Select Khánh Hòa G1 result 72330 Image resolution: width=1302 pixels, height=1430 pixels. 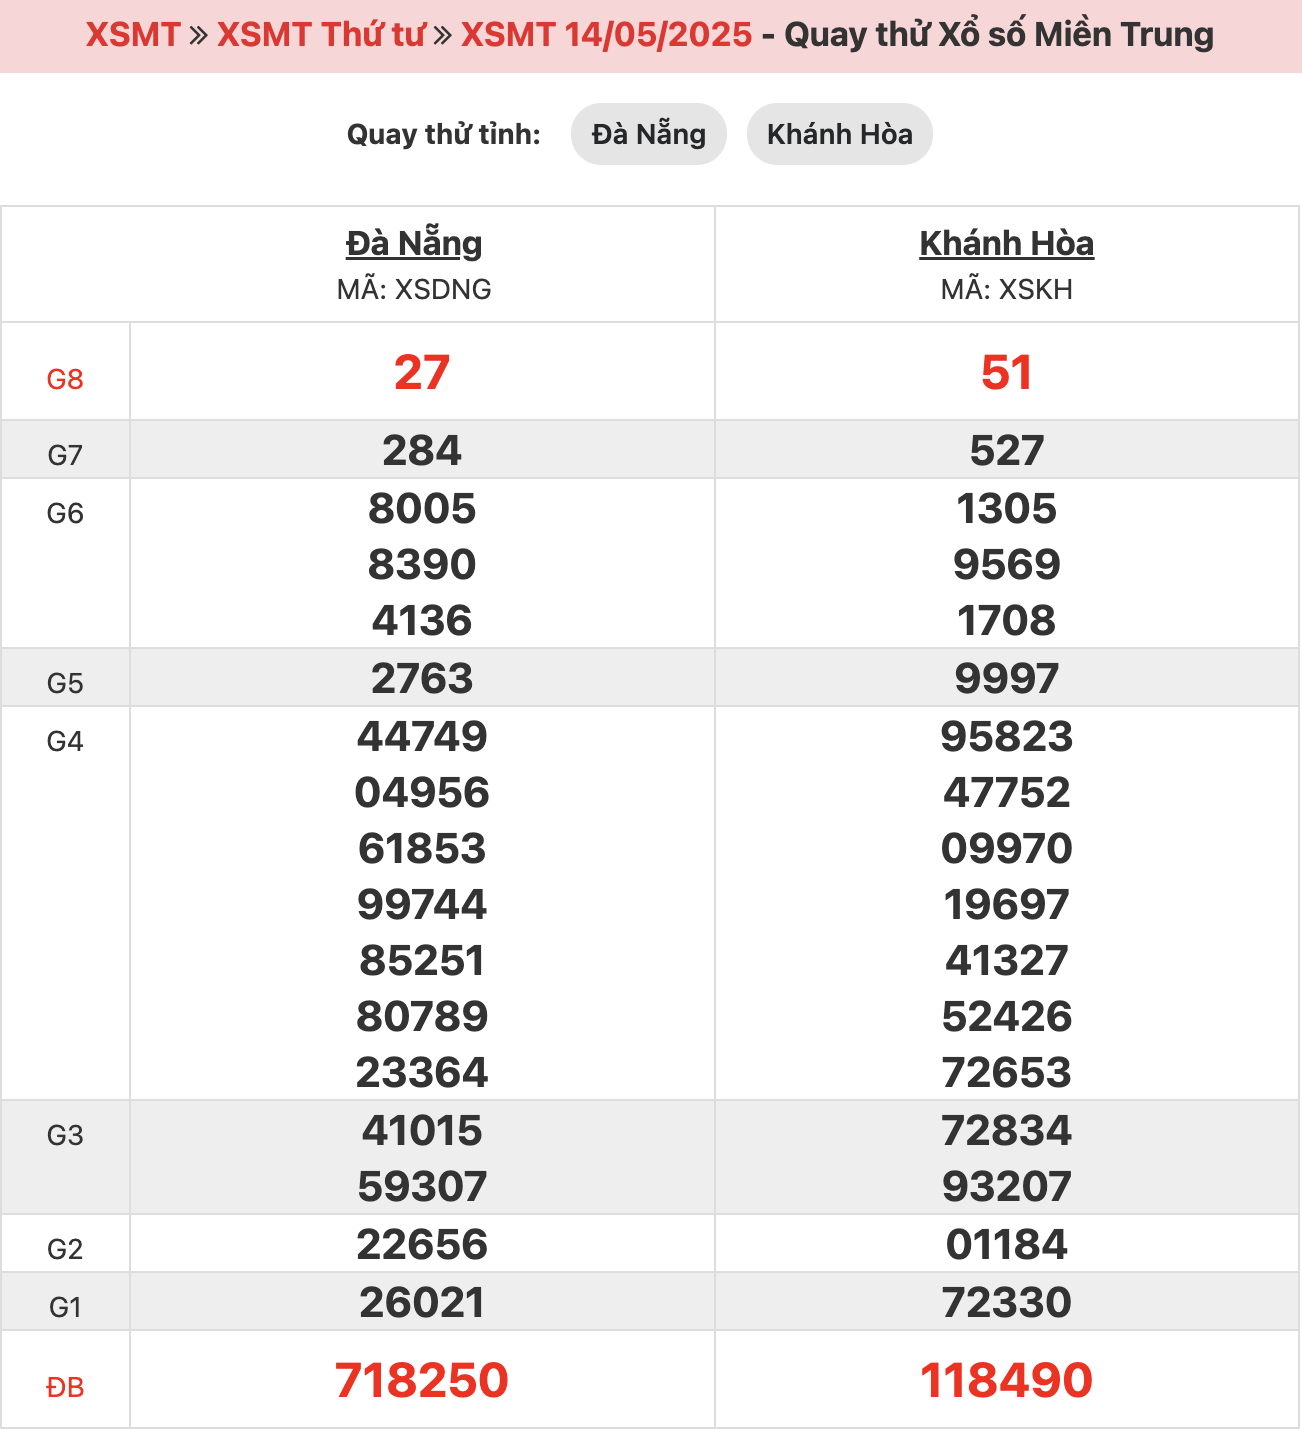(x=1006, y=1303)
